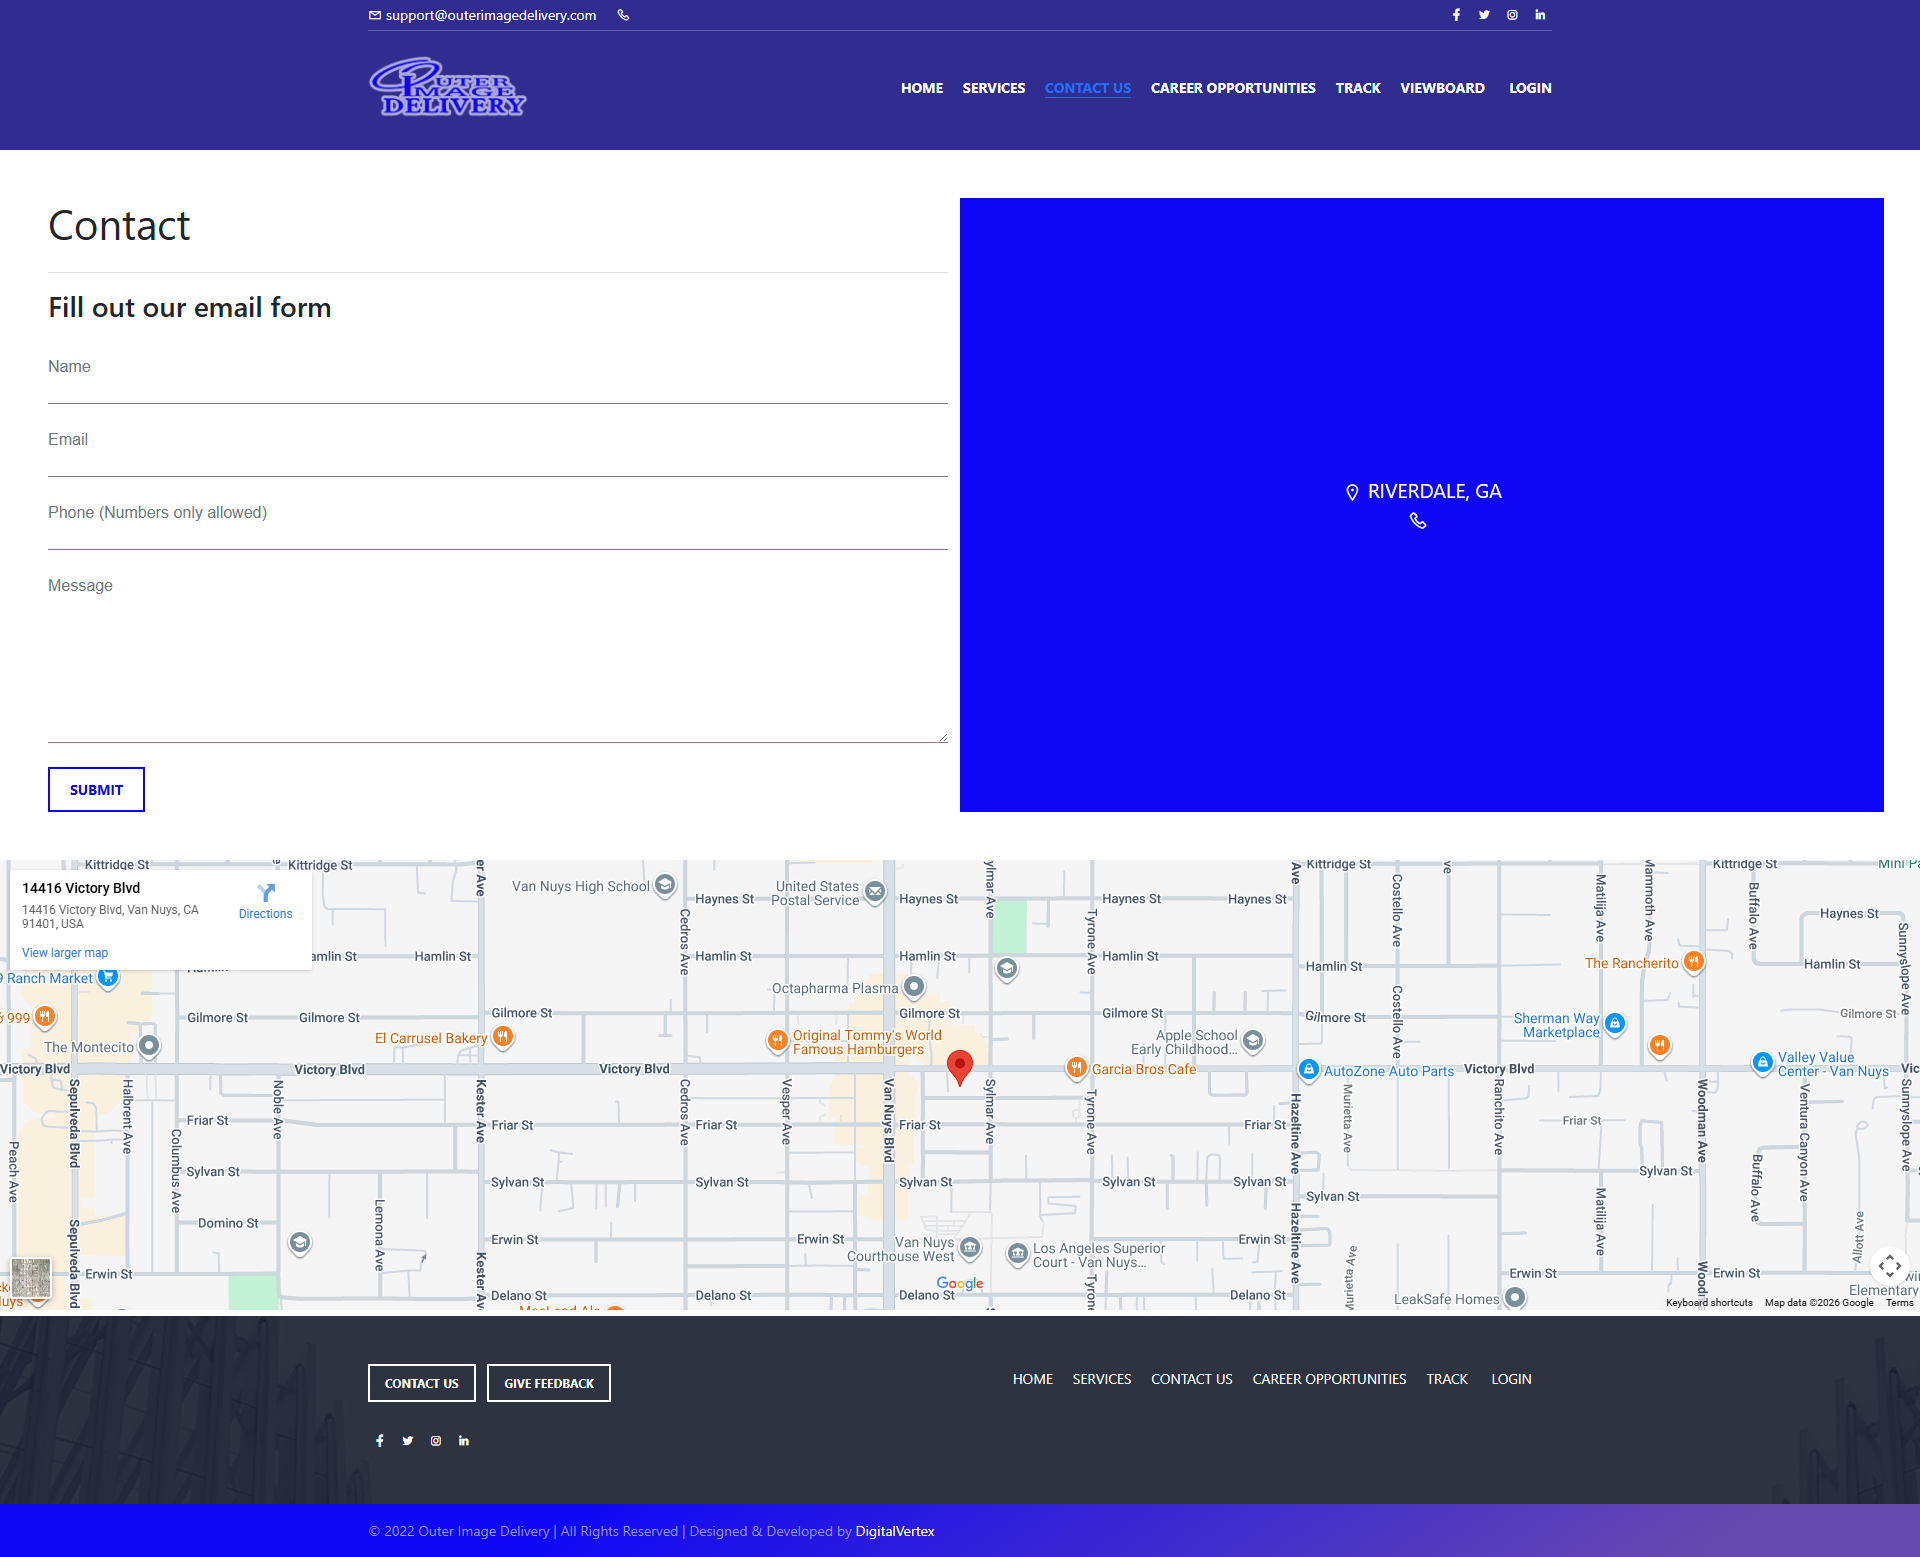Go to Career Opportunities in top navigation
The width and height of the screenshot is (1920, 1557).
[x=1233, y=88]
